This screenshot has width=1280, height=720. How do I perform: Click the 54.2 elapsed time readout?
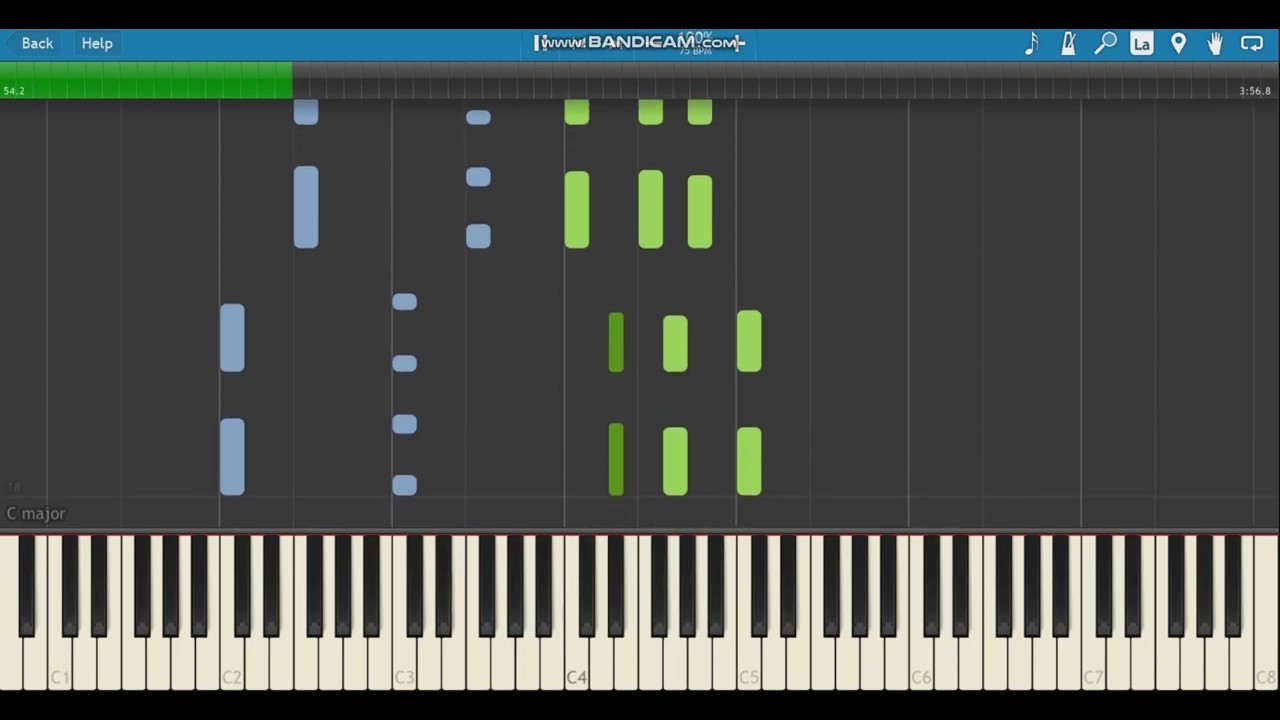14,91
